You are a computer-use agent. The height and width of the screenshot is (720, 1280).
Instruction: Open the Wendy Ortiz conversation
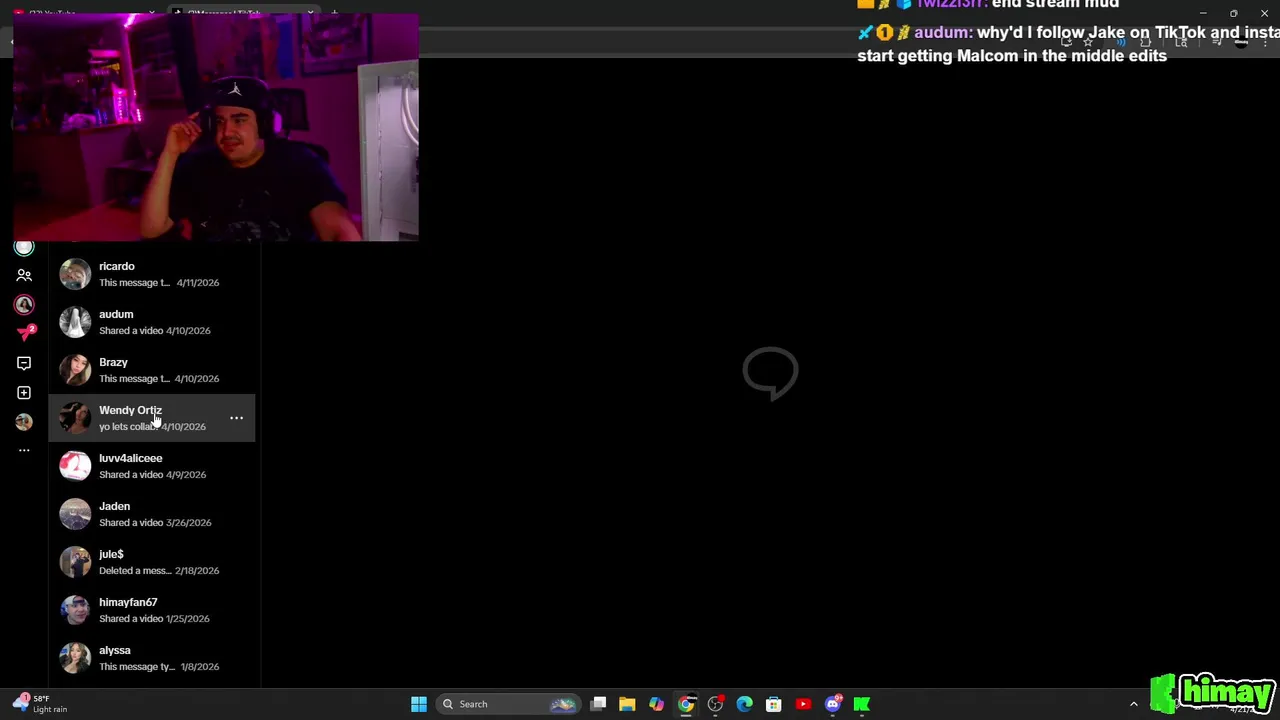pyautogui.click(x=152, y=418)
